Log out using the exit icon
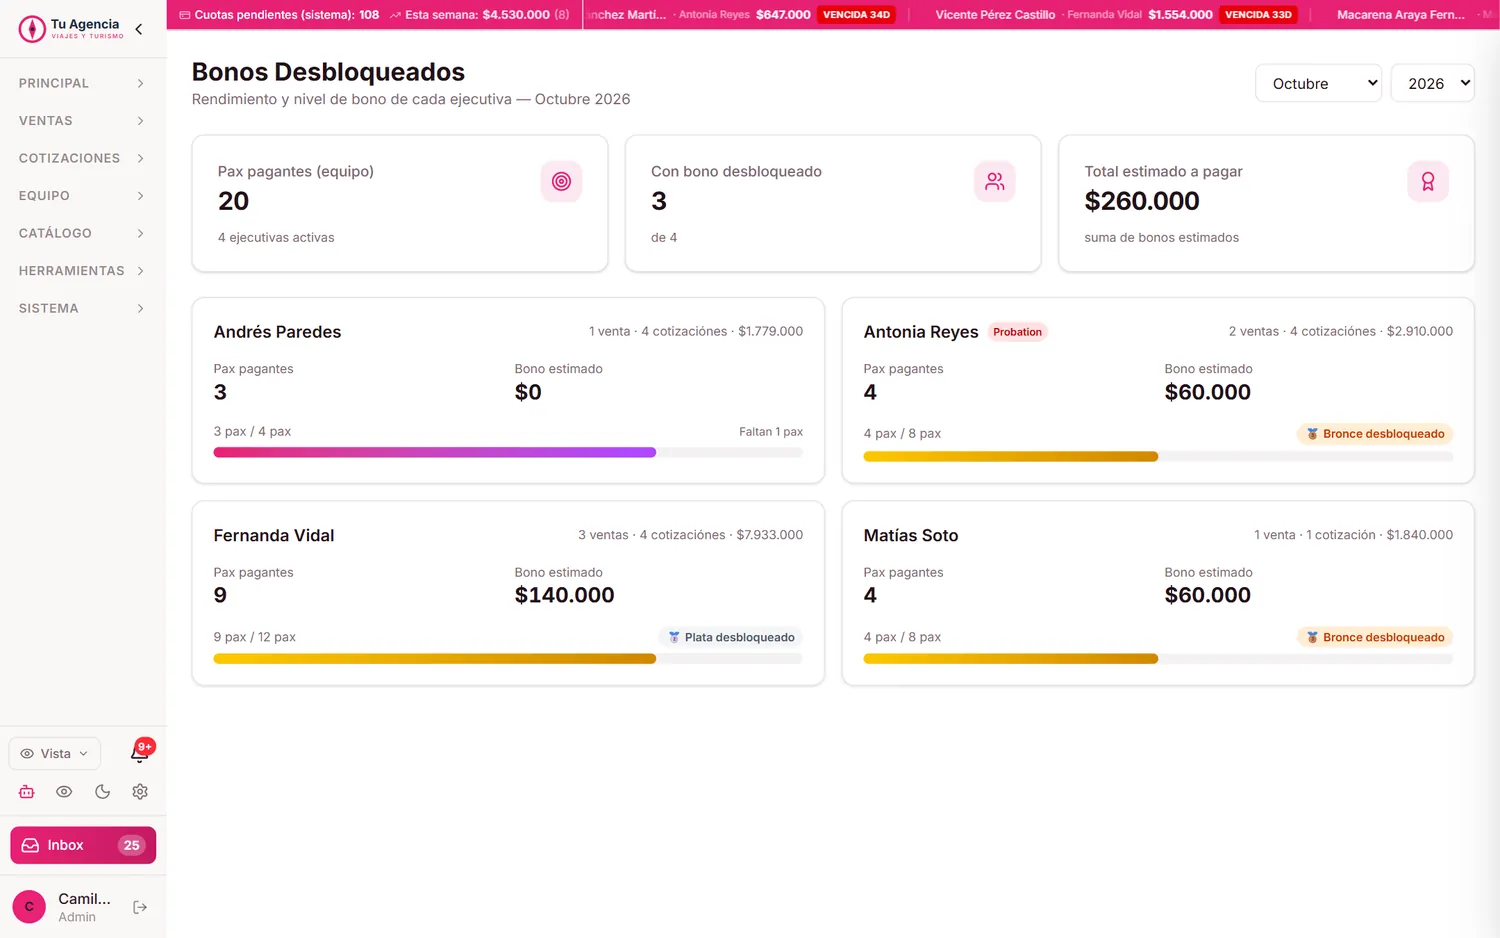The height and width of the screenshot is (938, 1500). (140, 907)
